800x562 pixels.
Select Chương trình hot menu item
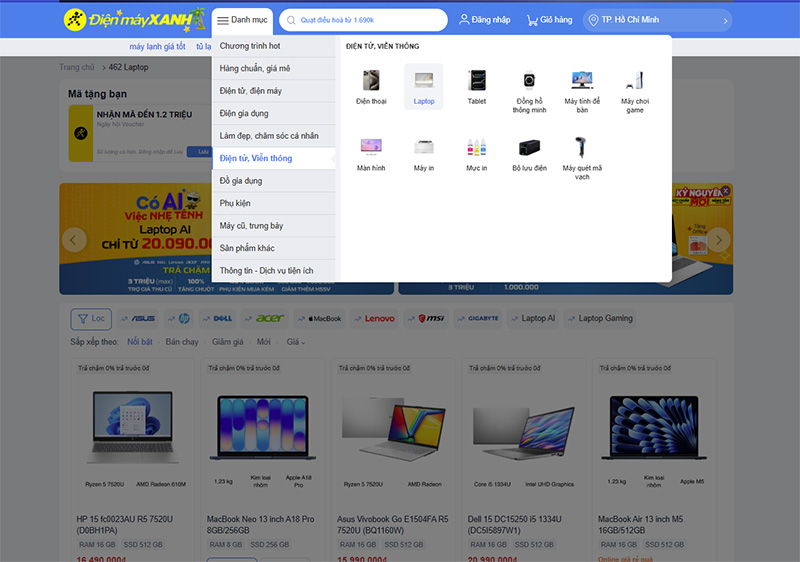coord(274,46)
